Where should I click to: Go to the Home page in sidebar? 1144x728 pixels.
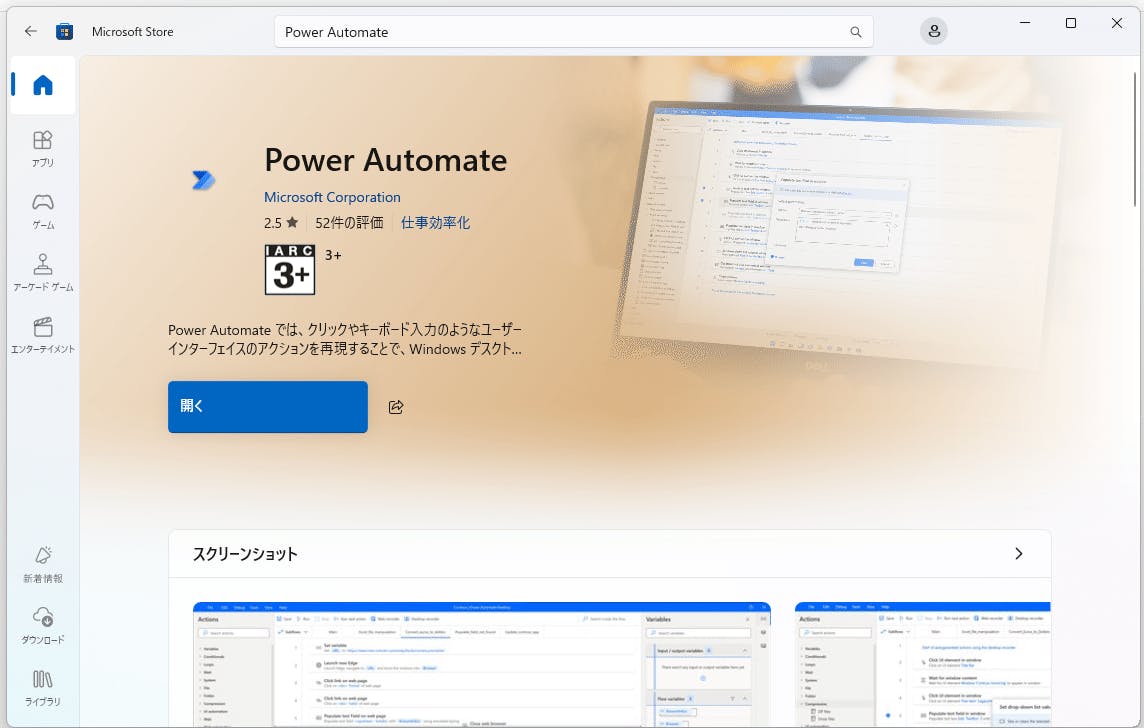click(x=43, y=85)
